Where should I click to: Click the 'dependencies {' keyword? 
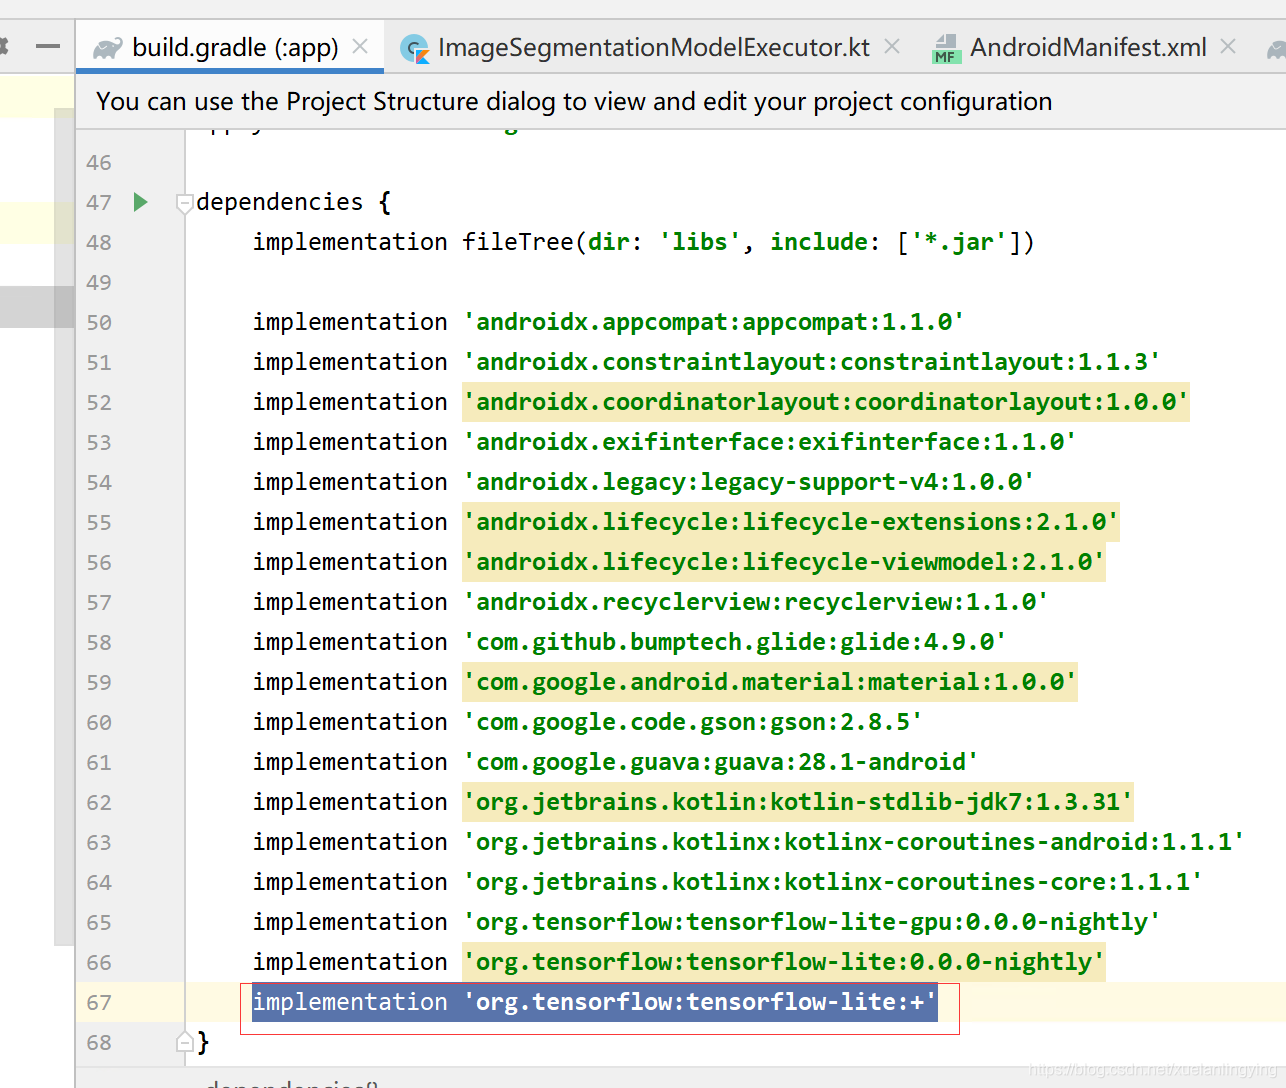coord(293,202)
